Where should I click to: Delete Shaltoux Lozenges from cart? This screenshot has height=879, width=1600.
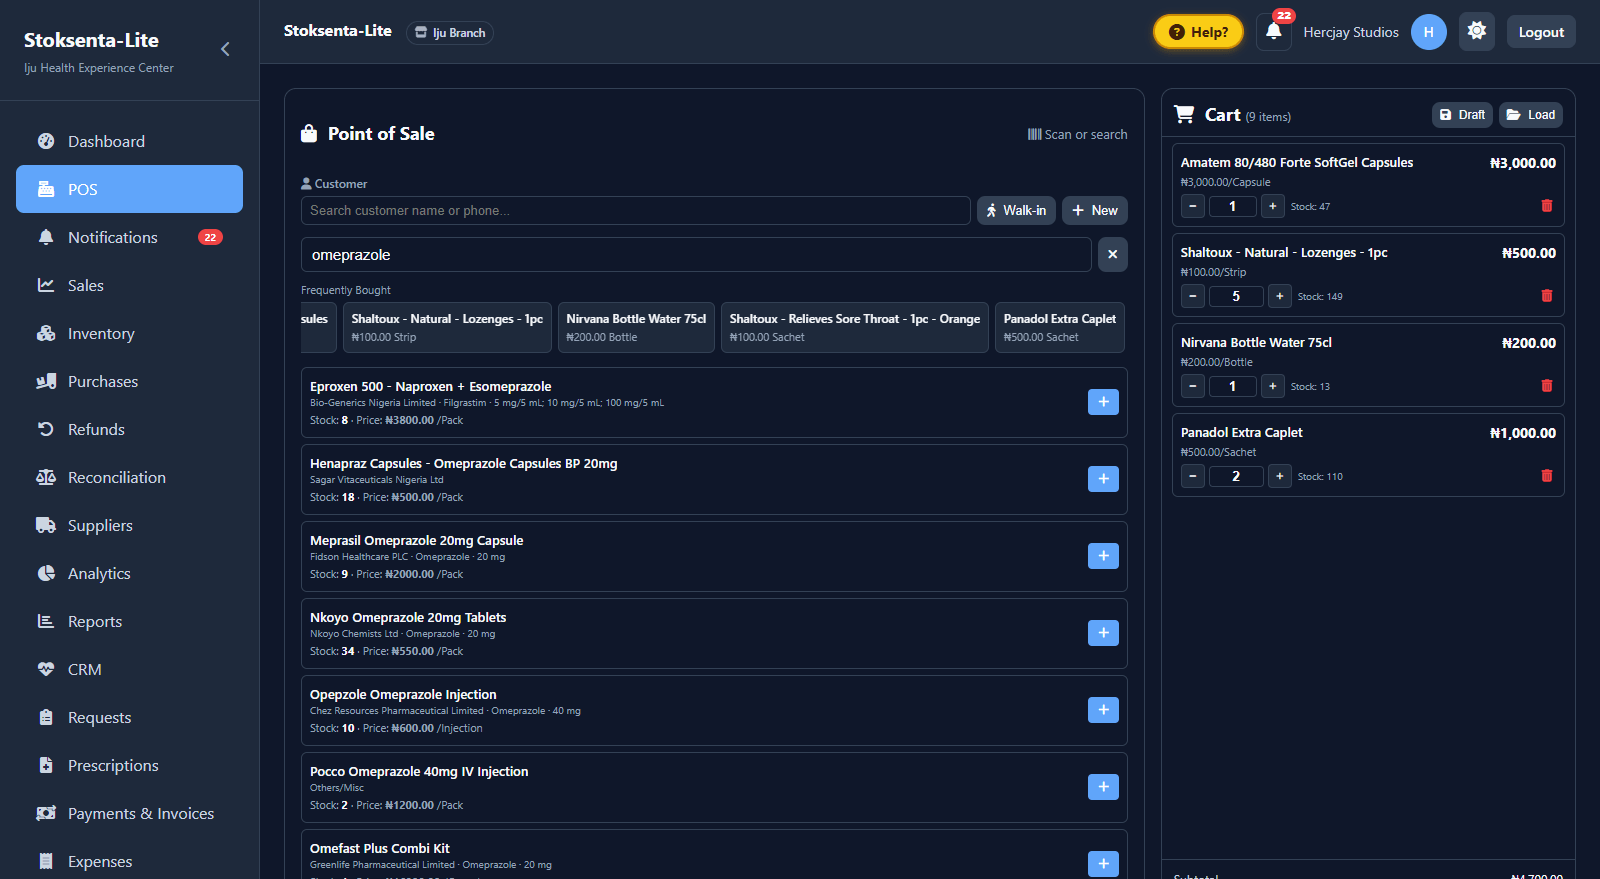1547,296
